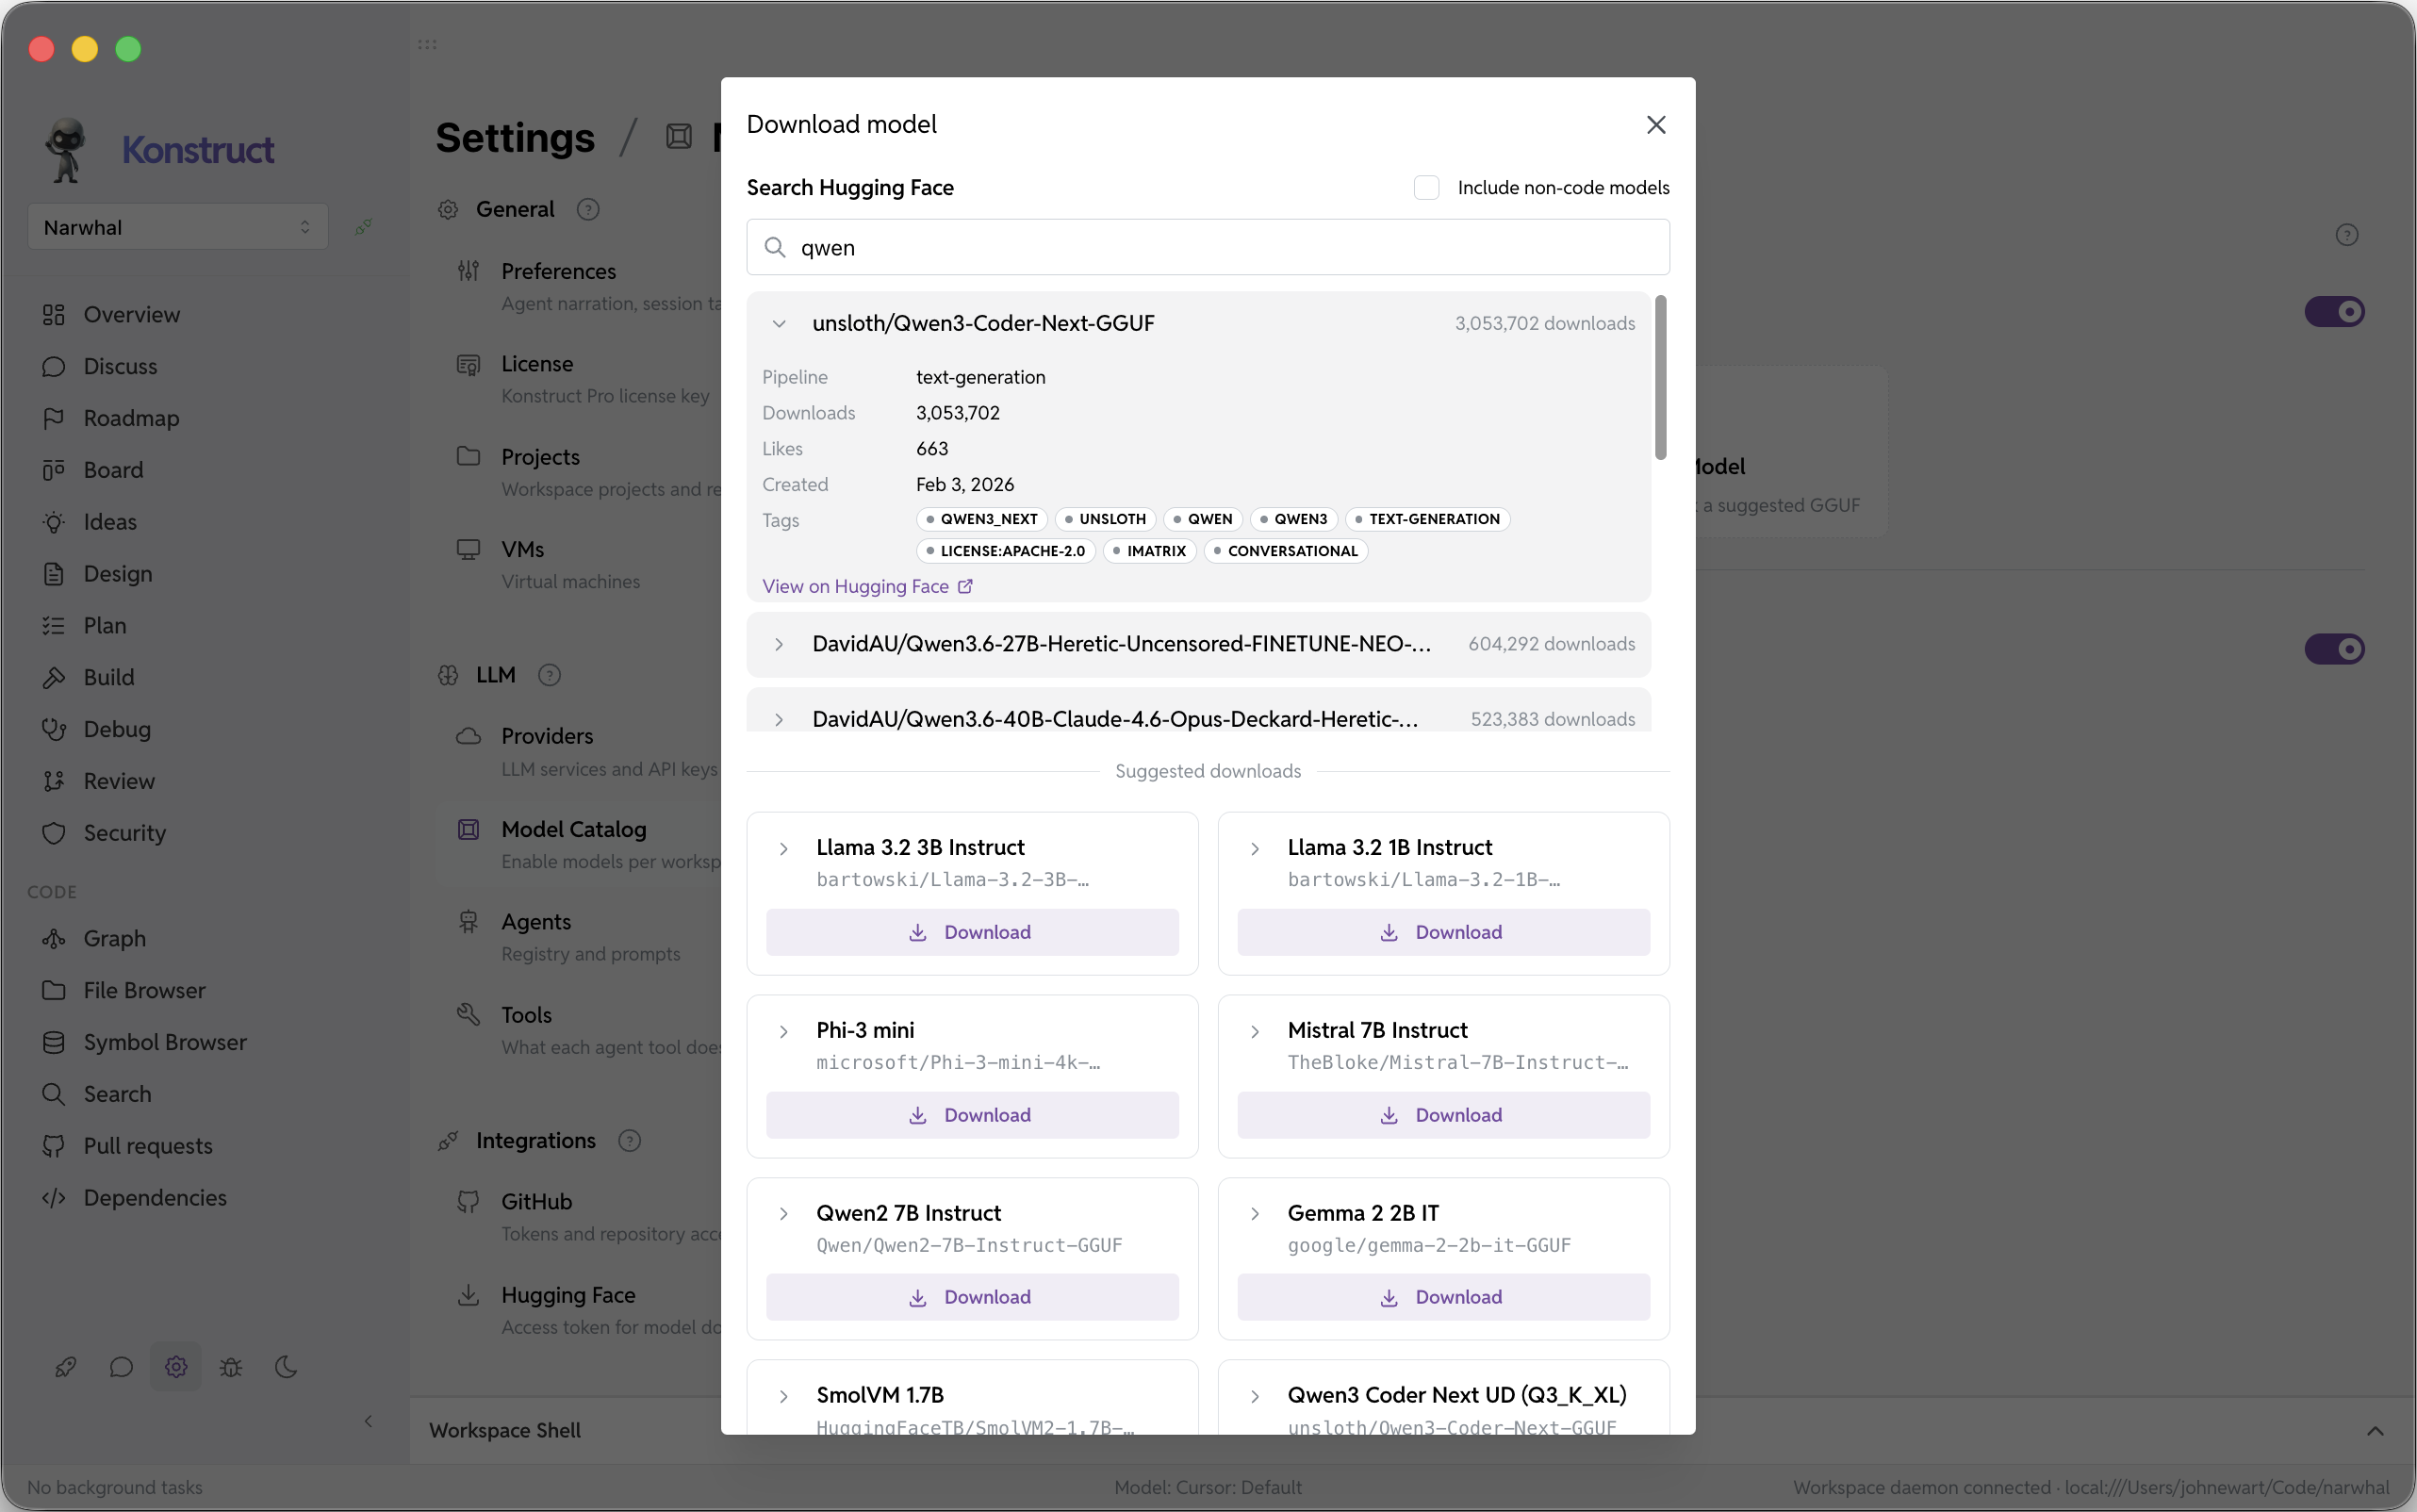
Task: Open Discuss chat in sidebar
Action: [x=120, y=366]
